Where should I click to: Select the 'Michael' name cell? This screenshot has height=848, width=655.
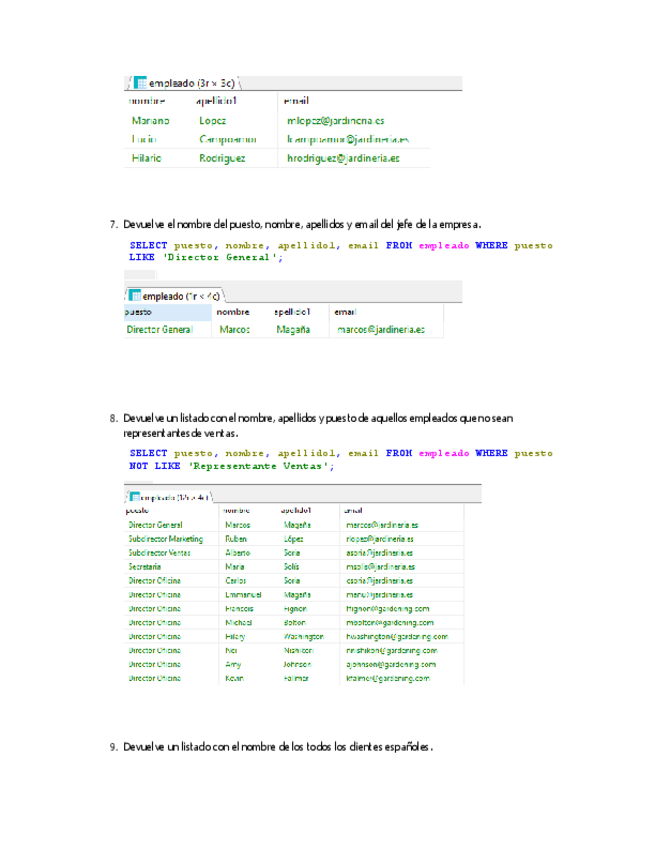239,622
